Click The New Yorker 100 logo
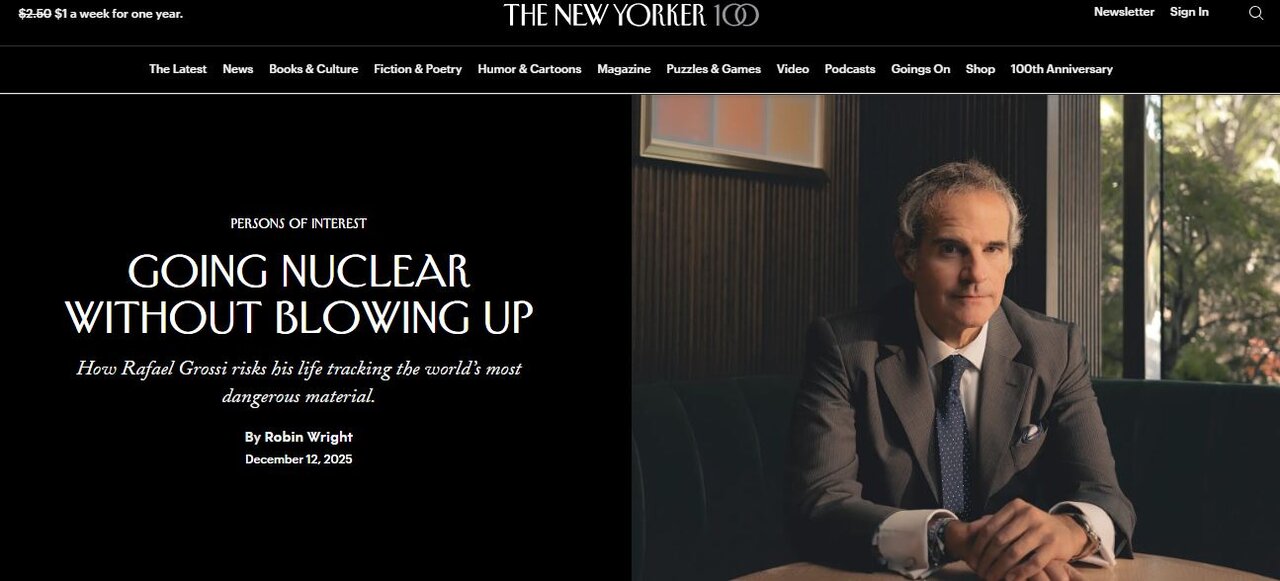Viewport: 1280px width, 581px height. click(x=631, y=14)
